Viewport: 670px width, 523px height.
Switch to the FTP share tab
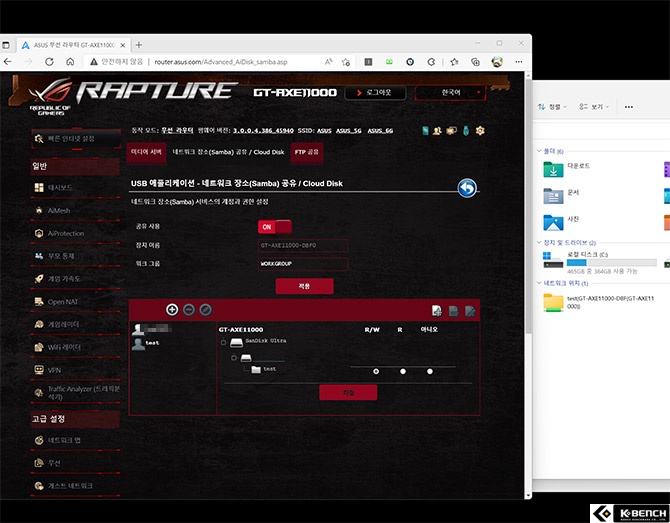(x=306, y=153)
